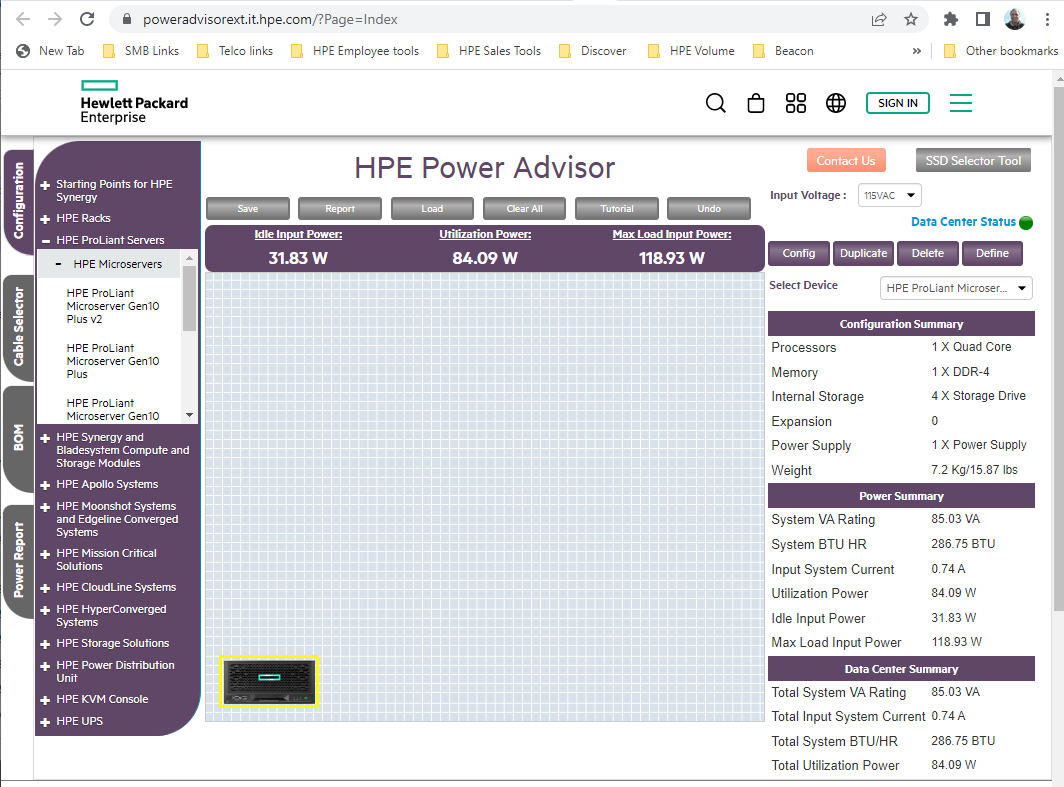Screen dimensions: 1064x787
Task: Click the browser back arrow
Action: [23, 19]
